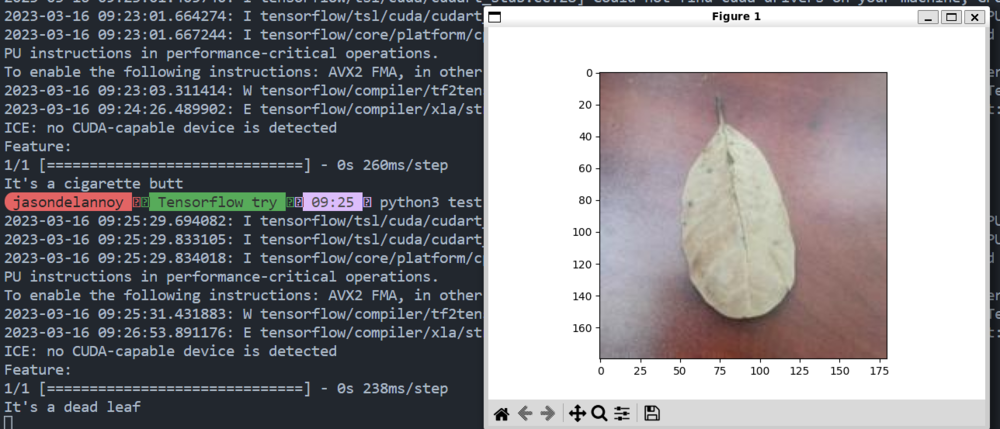Screen dimensions: 1000x429
Task: Click the terminal cursor on the last line
Action: [8, 423]
